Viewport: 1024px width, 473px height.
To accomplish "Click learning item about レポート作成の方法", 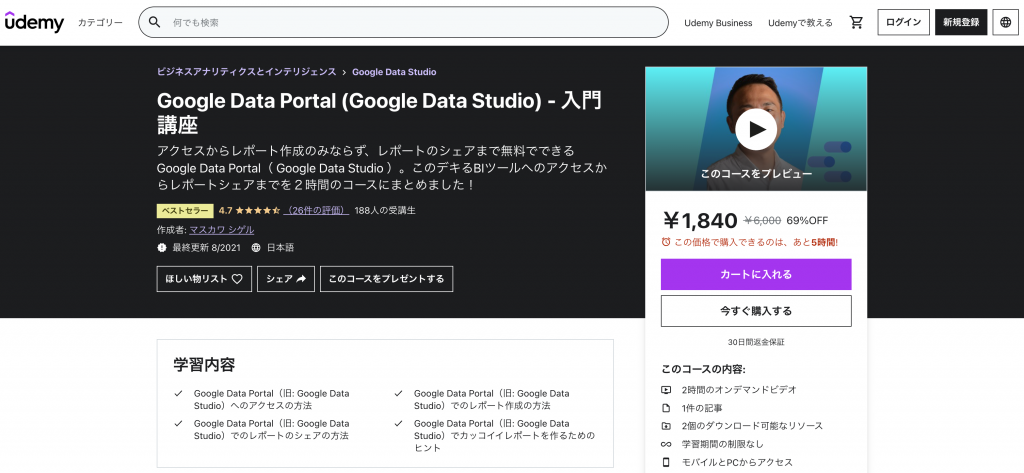I will [x=491, y=399].
